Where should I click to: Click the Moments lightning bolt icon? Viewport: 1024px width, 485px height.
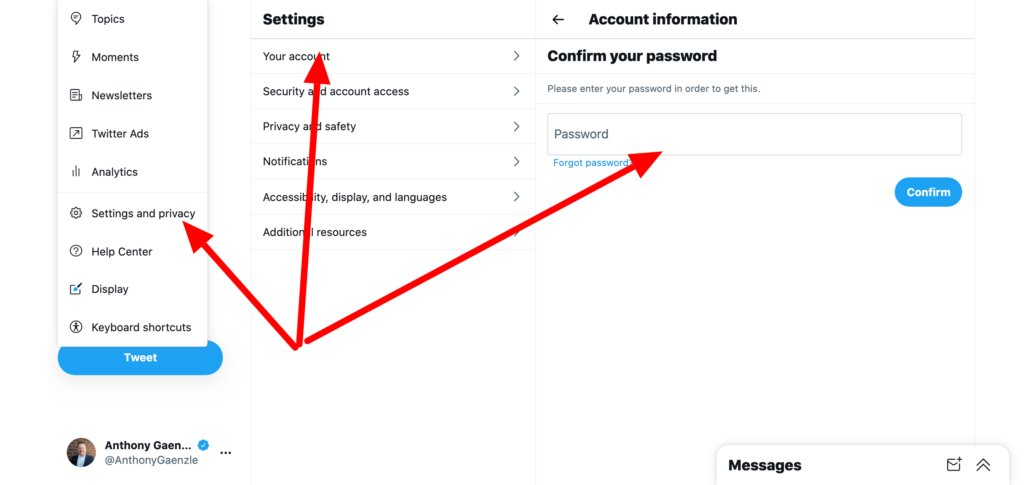76,57
